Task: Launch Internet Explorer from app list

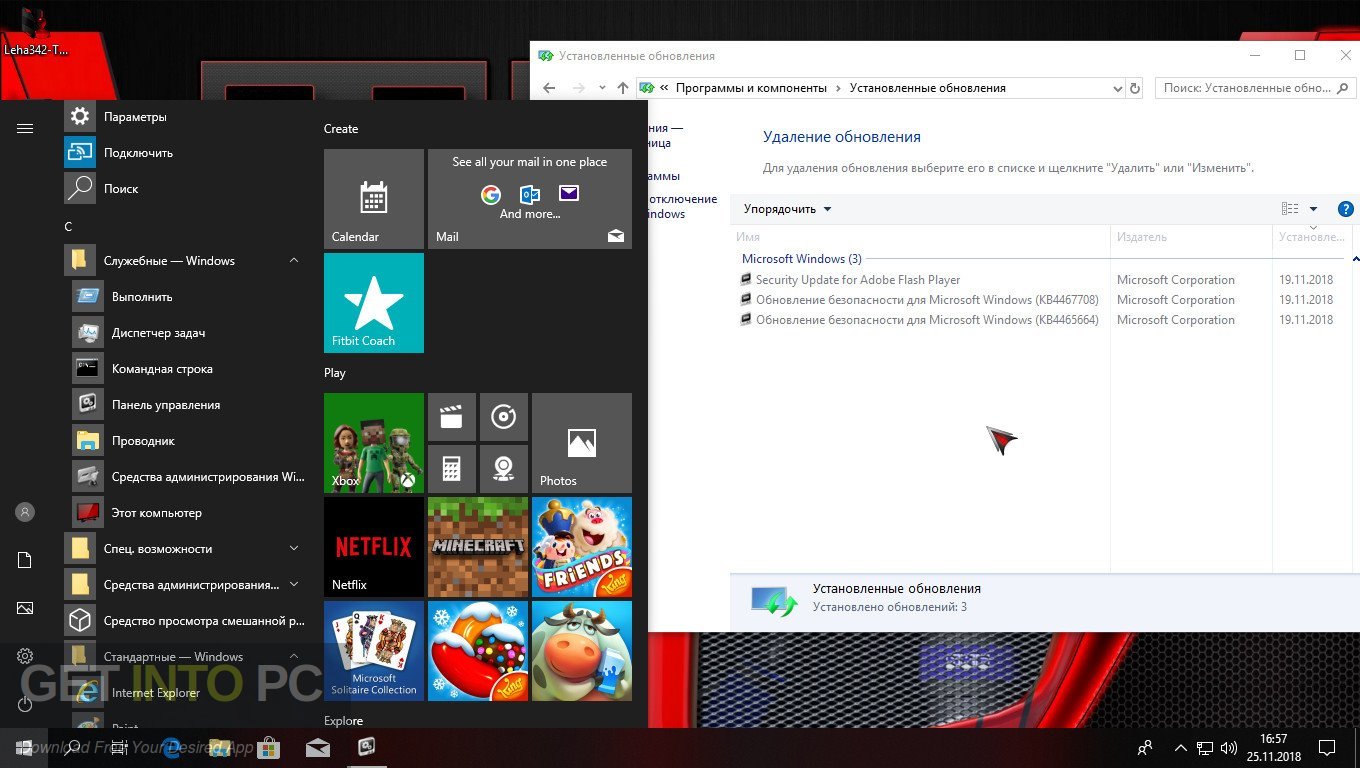Action: point(189,693)
